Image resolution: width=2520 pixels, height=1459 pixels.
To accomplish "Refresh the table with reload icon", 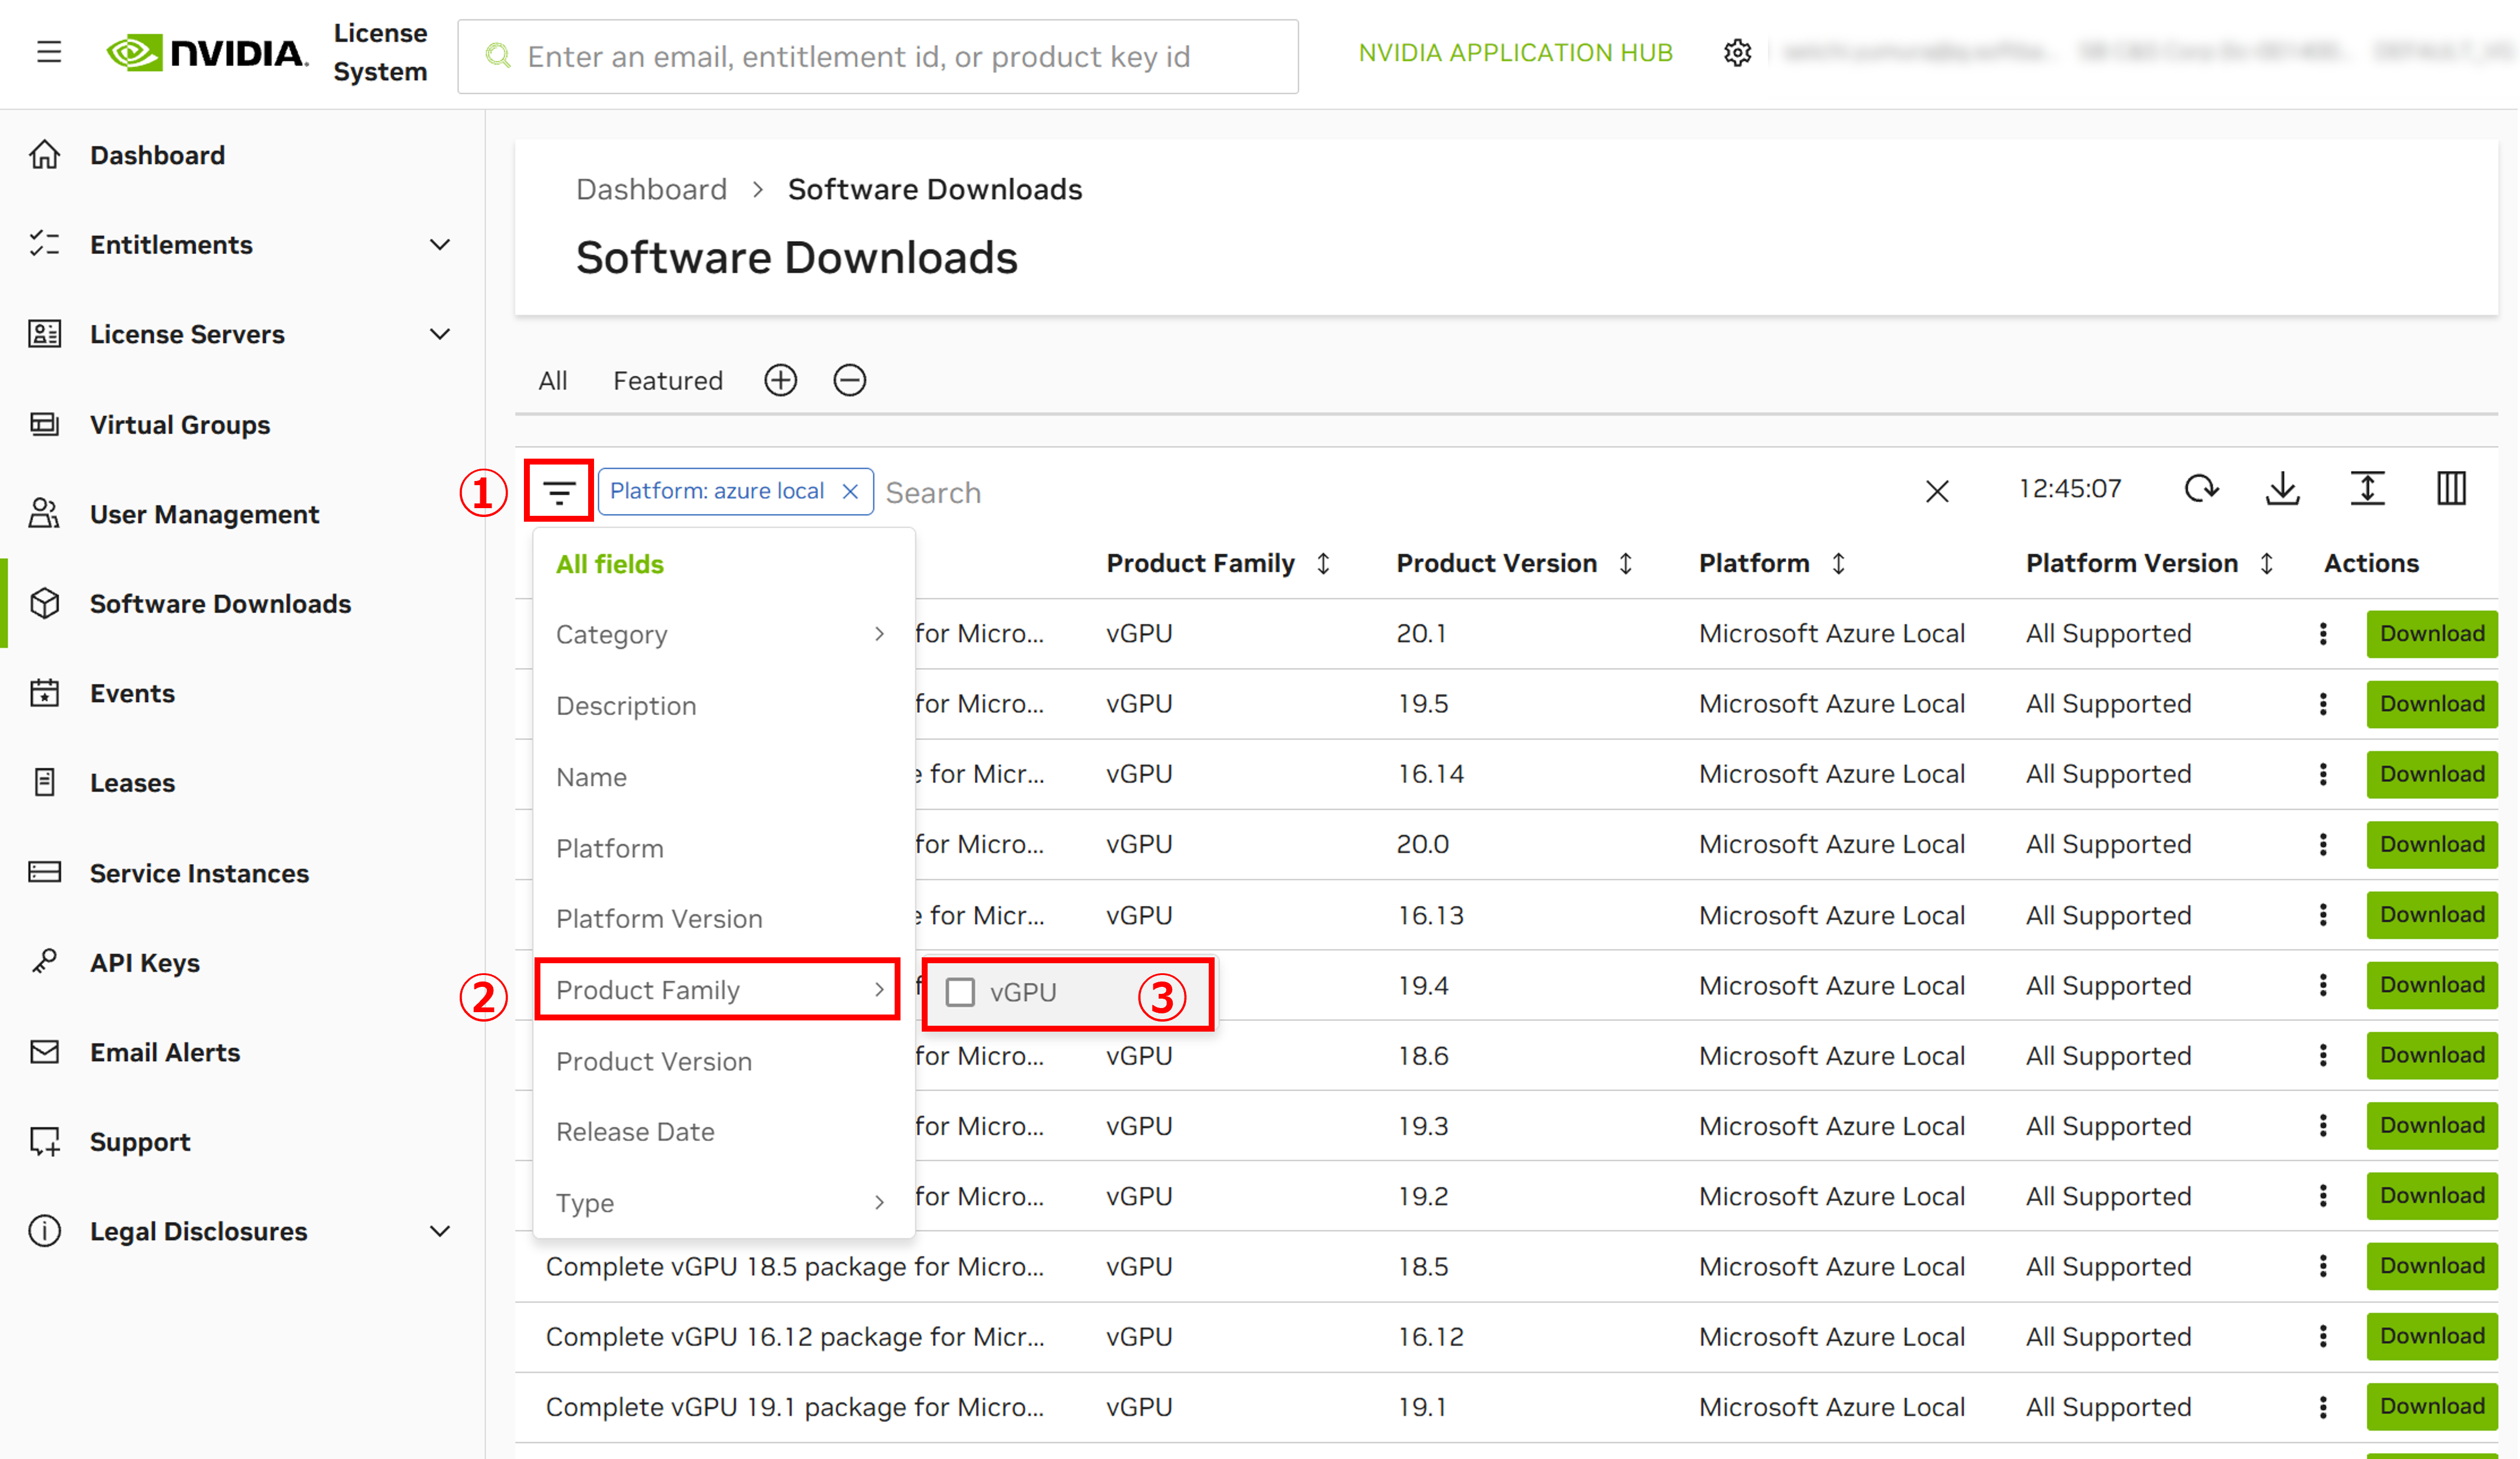I will 2201,489.
